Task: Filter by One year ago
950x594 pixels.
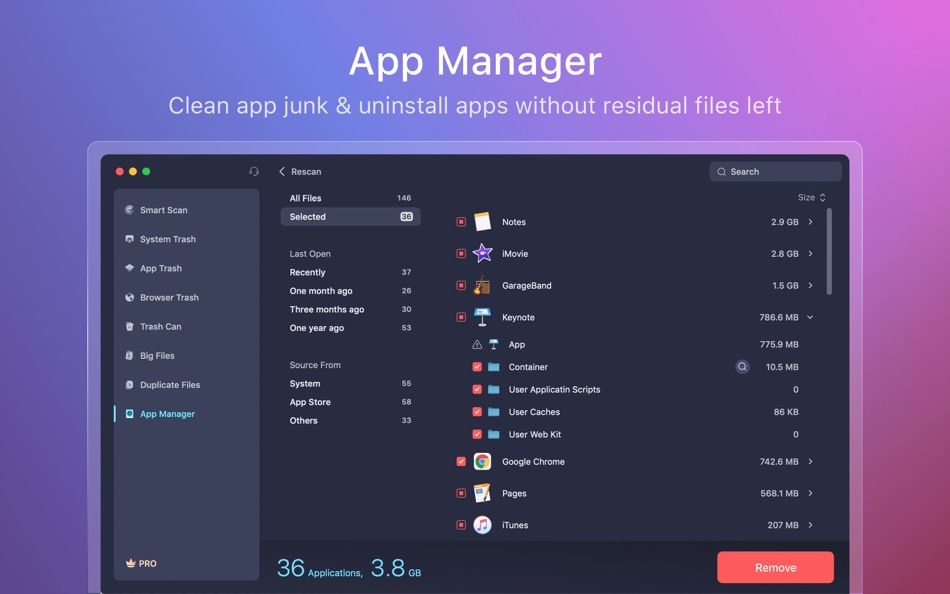Action: [x=350, y=328]
